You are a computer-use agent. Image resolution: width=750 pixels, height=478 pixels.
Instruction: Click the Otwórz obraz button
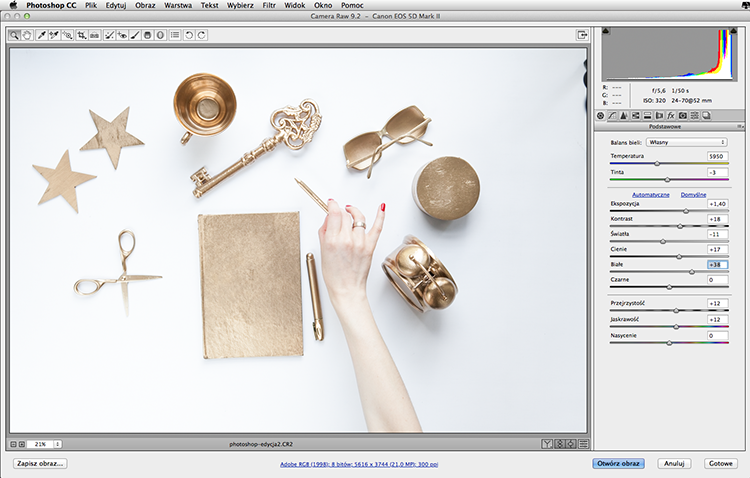pos(618,463)
